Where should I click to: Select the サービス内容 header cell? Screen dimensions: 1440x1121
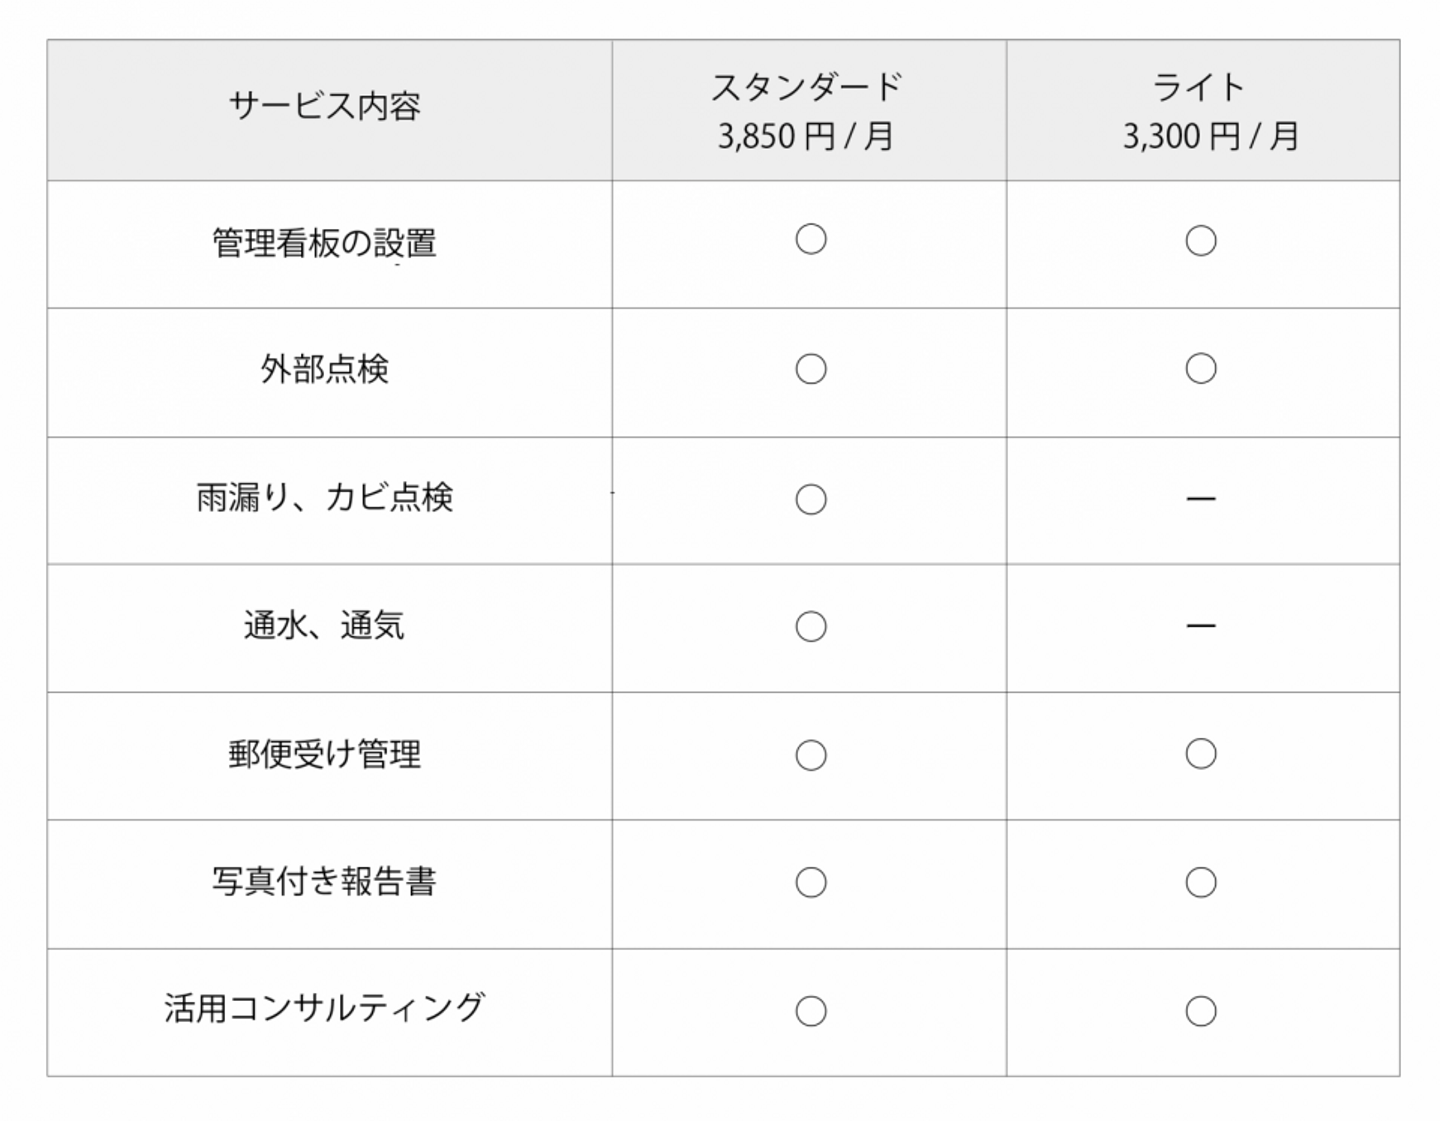[325, 106]
